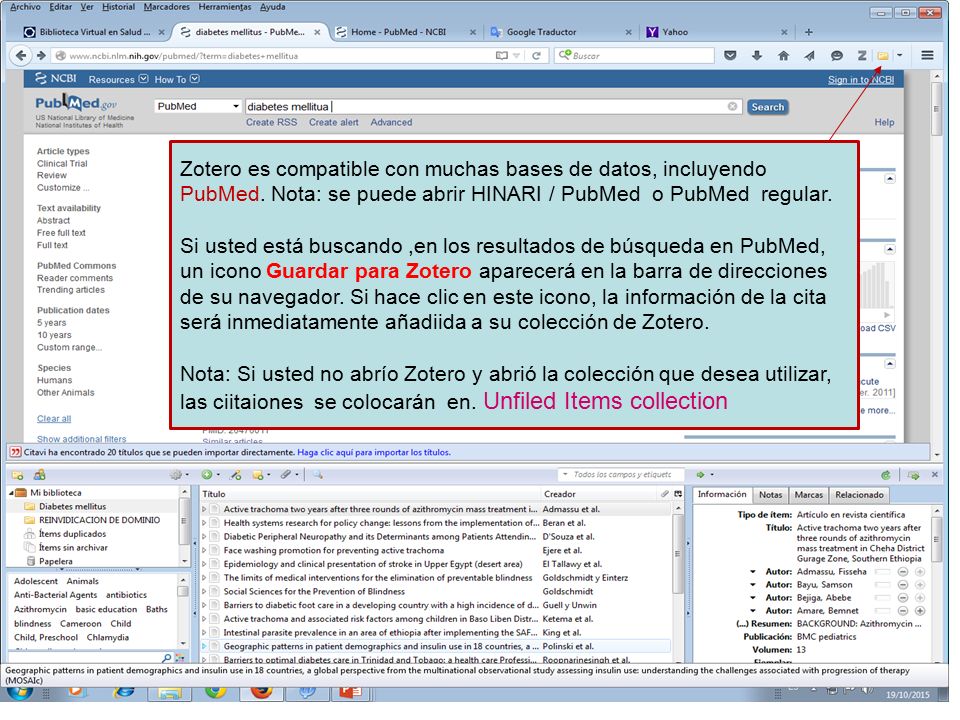Open the Marcadores menu
960x720 pixels.
[167, 7]
